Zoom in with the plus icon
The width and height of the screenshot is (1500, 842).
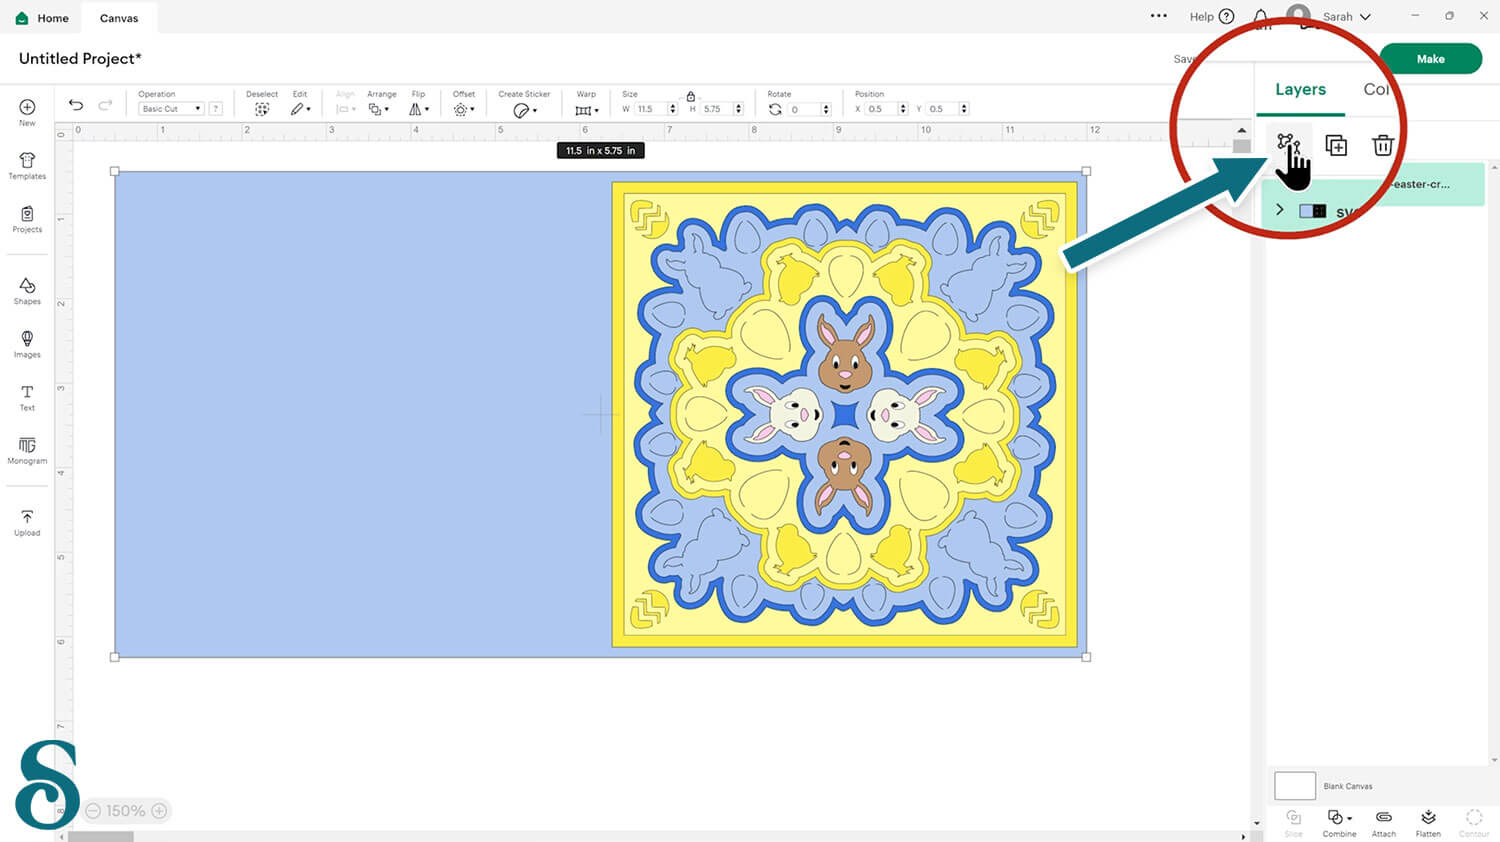[x=159, y=811]
